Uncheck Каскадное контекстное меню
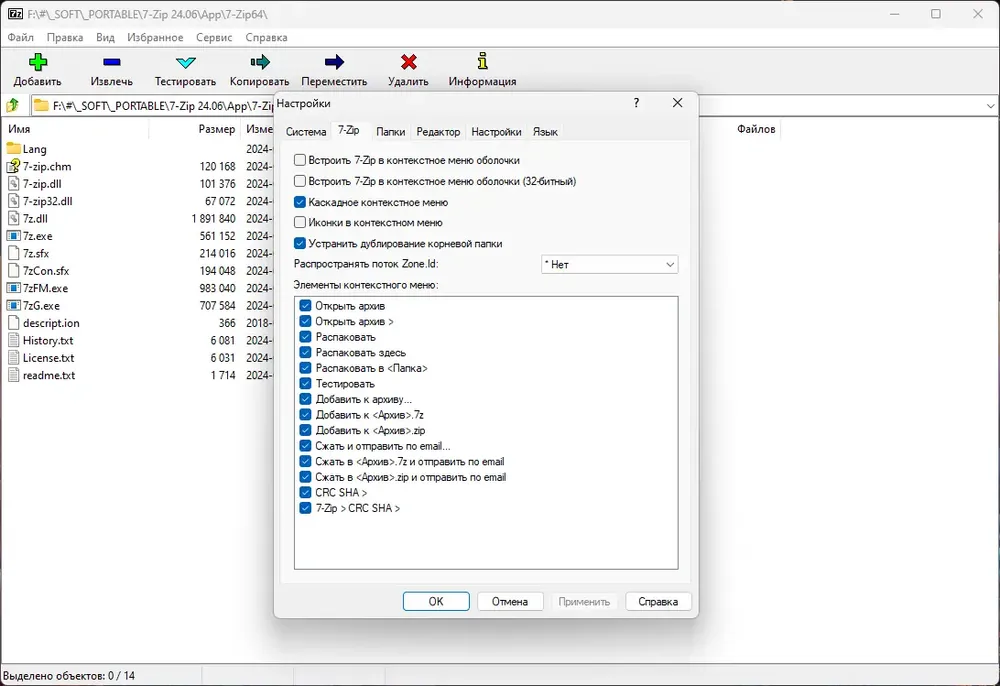The width and height of the screenshot is (1000, 686). tap(300, 202)
